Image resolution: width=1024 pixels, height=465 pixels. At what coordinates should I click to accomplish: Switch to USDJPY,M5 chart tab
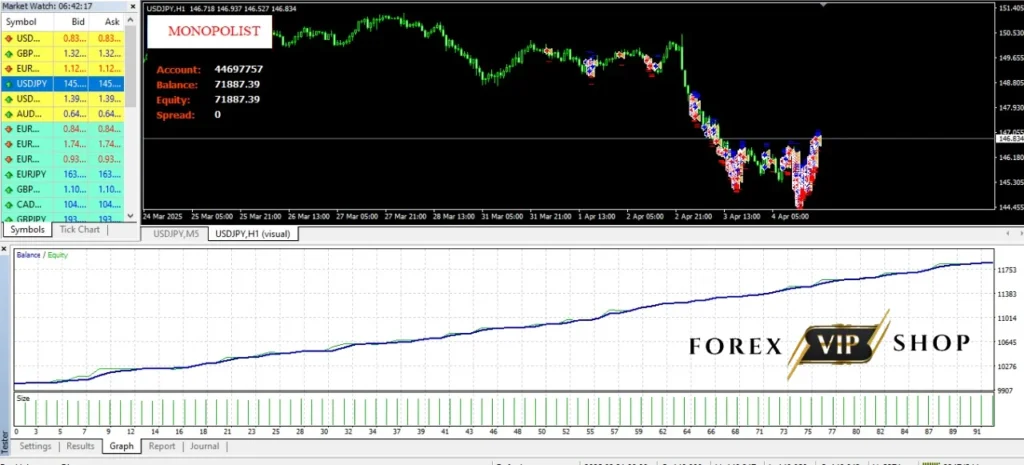[x=175, y=234]
